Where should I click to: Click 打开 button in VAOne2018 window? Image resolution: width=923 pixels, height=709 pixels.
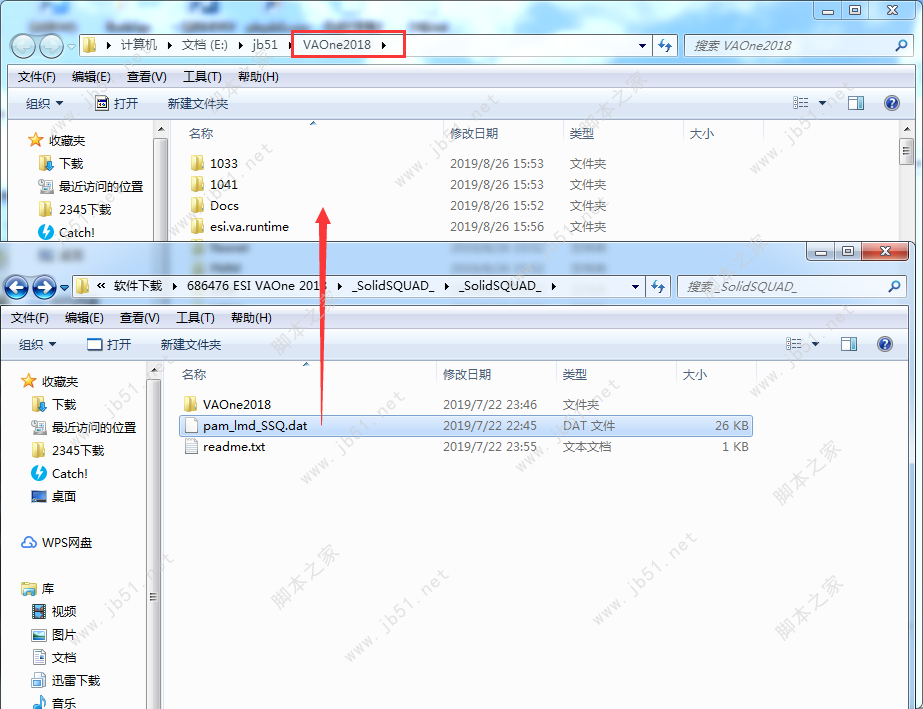pos(116,103)
